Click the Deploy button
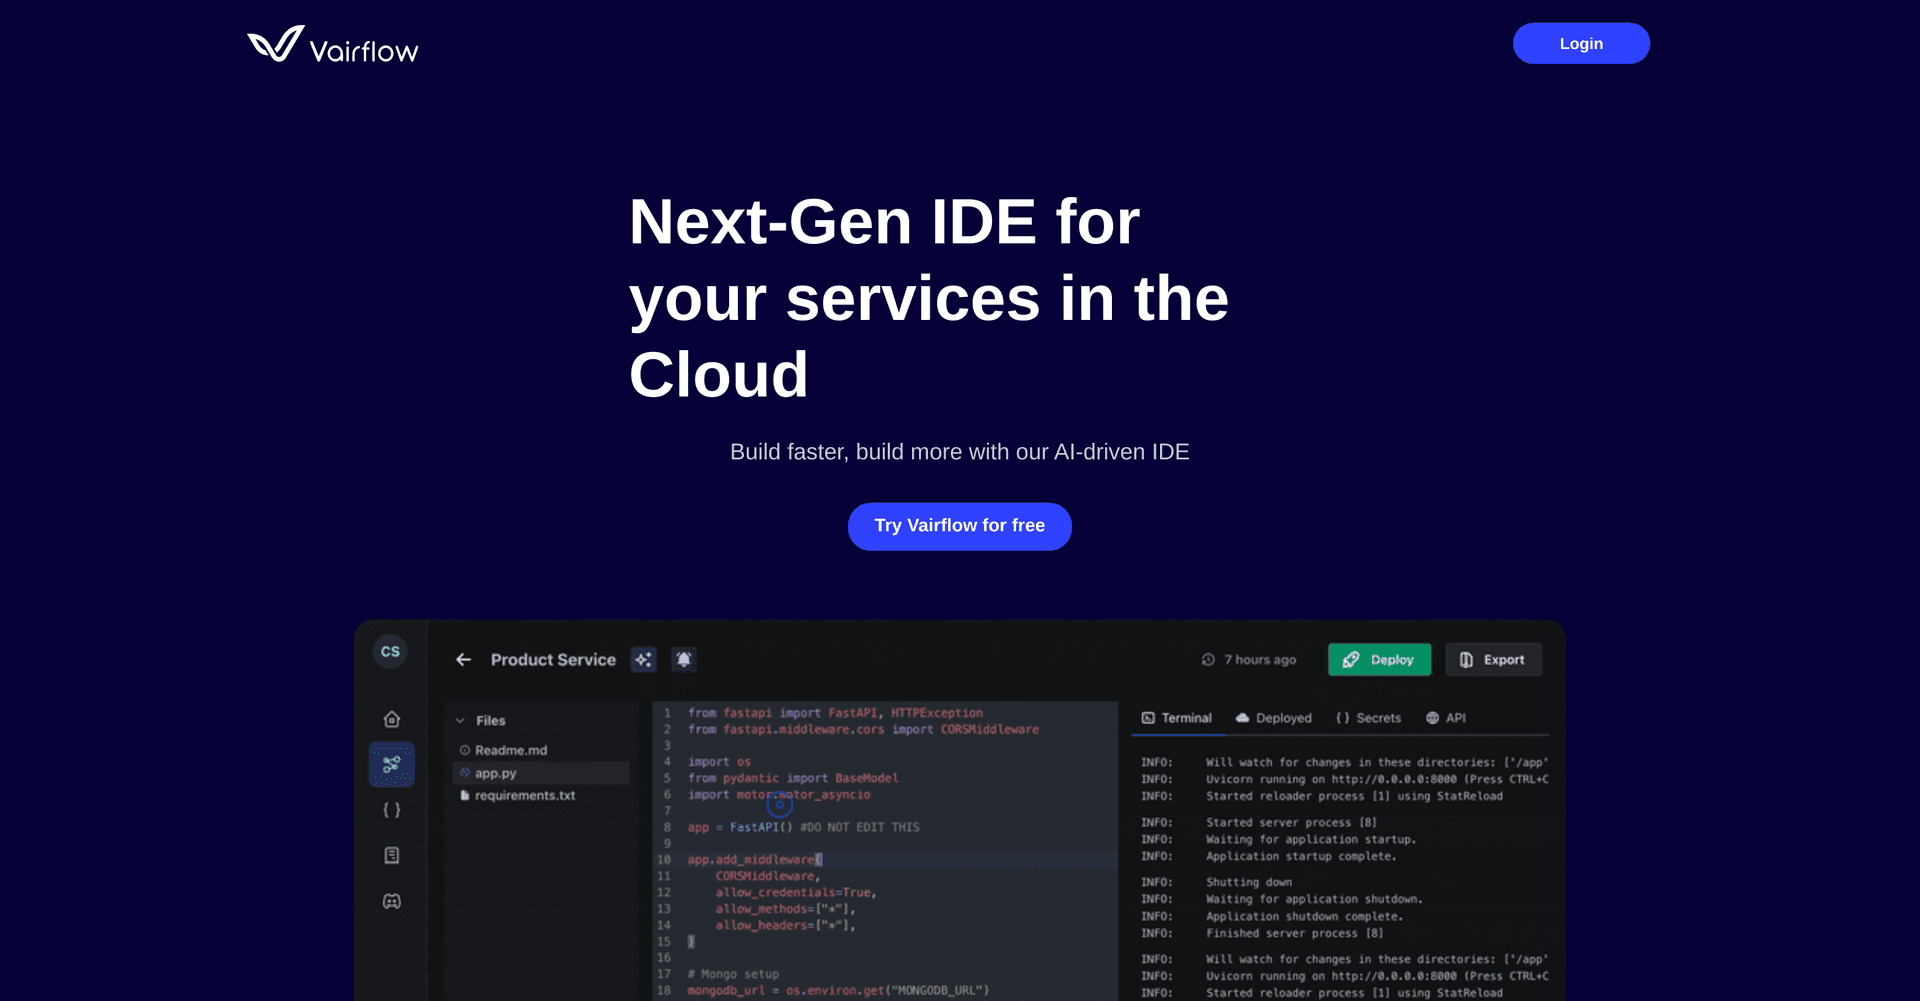The height and width of the screenshot is (1001, 1920). [1379, 660]
